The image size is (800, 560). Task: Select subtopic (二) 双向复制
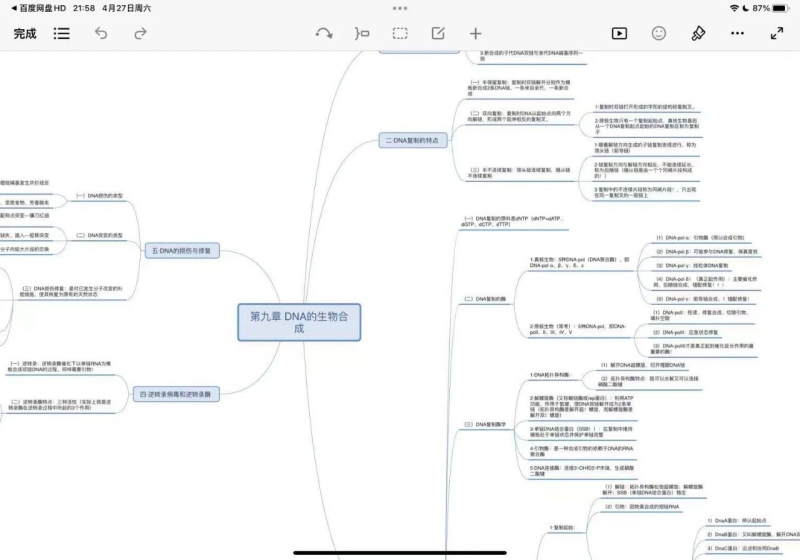point(519,116)
